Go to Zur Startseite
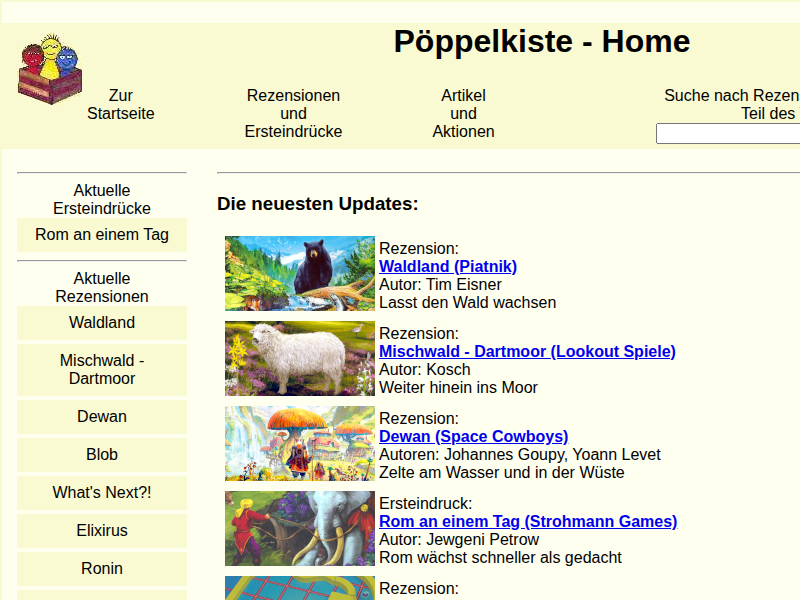The height and width of the screenshot is (600, 800). (121, 104)
